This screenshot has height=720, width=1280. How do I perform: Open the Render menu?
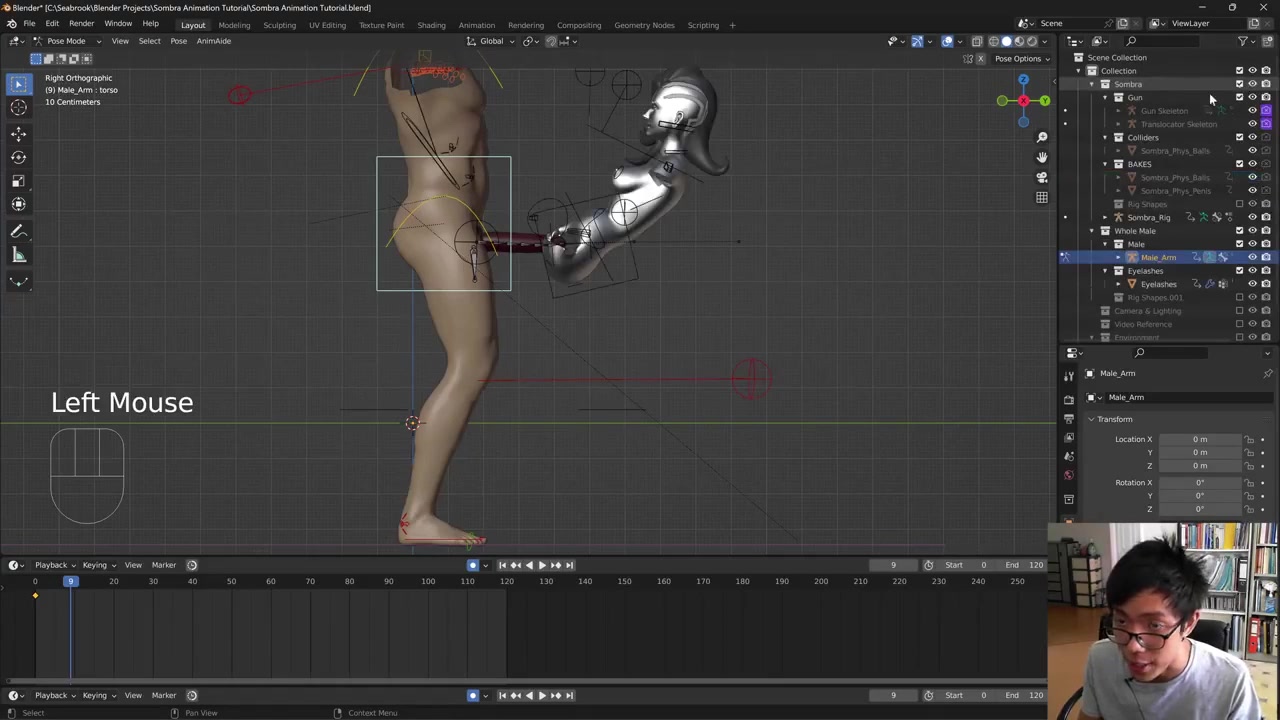pos(81,23)
